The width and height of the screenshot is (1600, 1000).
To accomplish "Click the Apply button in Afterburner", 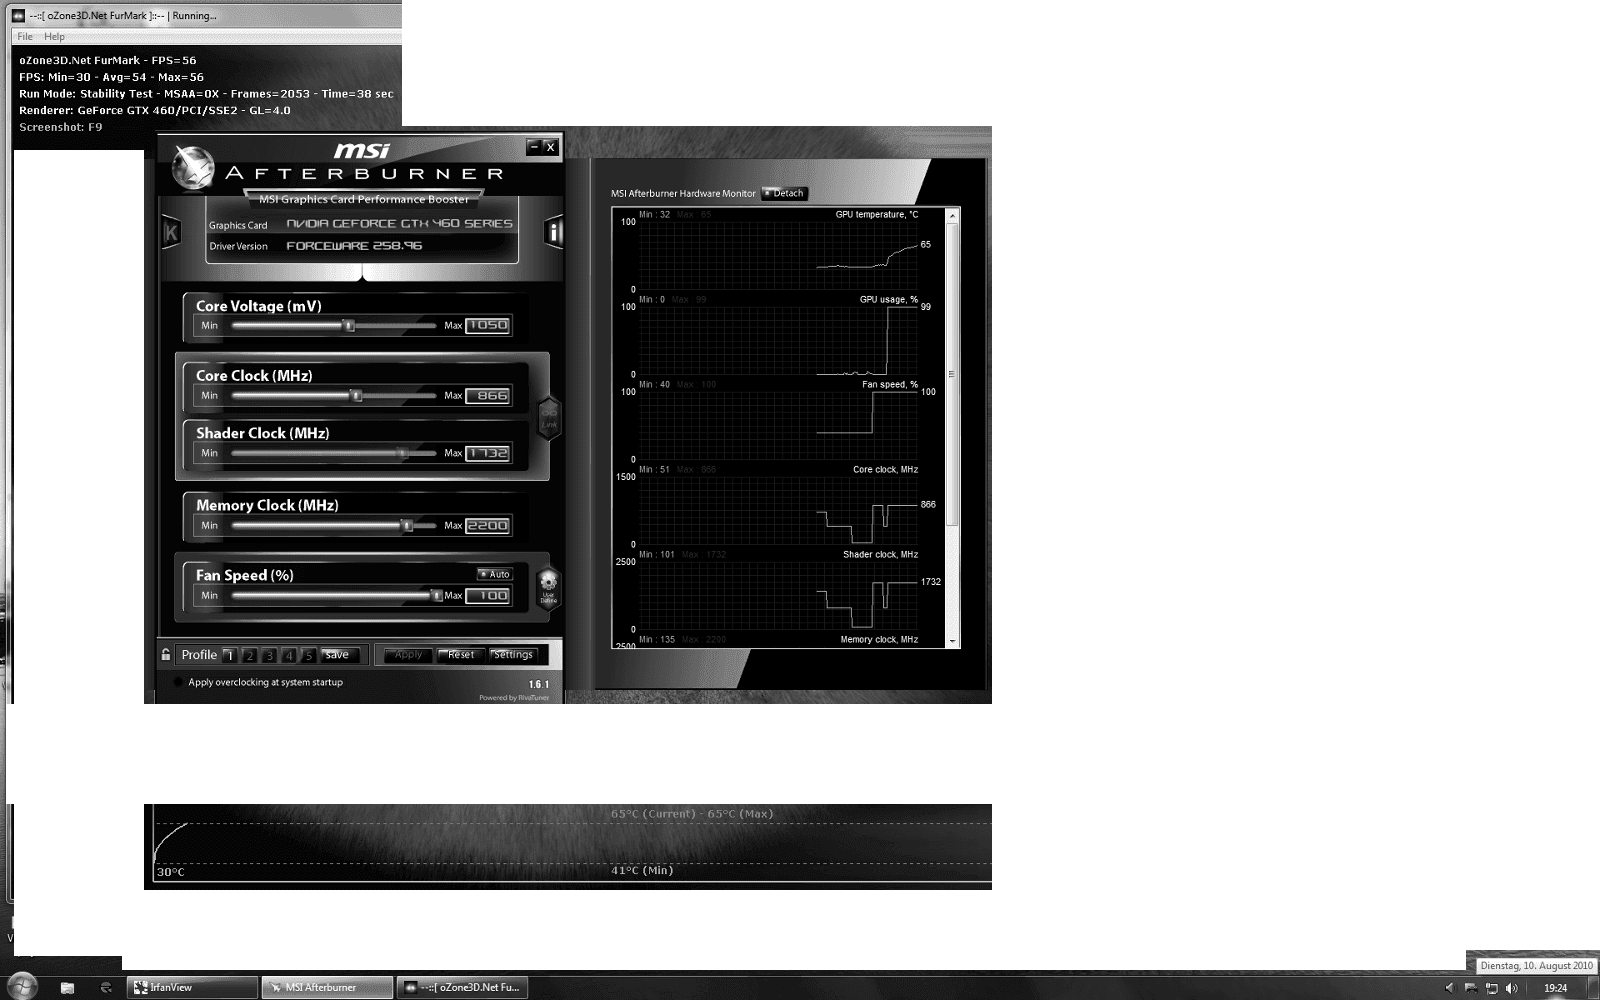I will 409,655.
